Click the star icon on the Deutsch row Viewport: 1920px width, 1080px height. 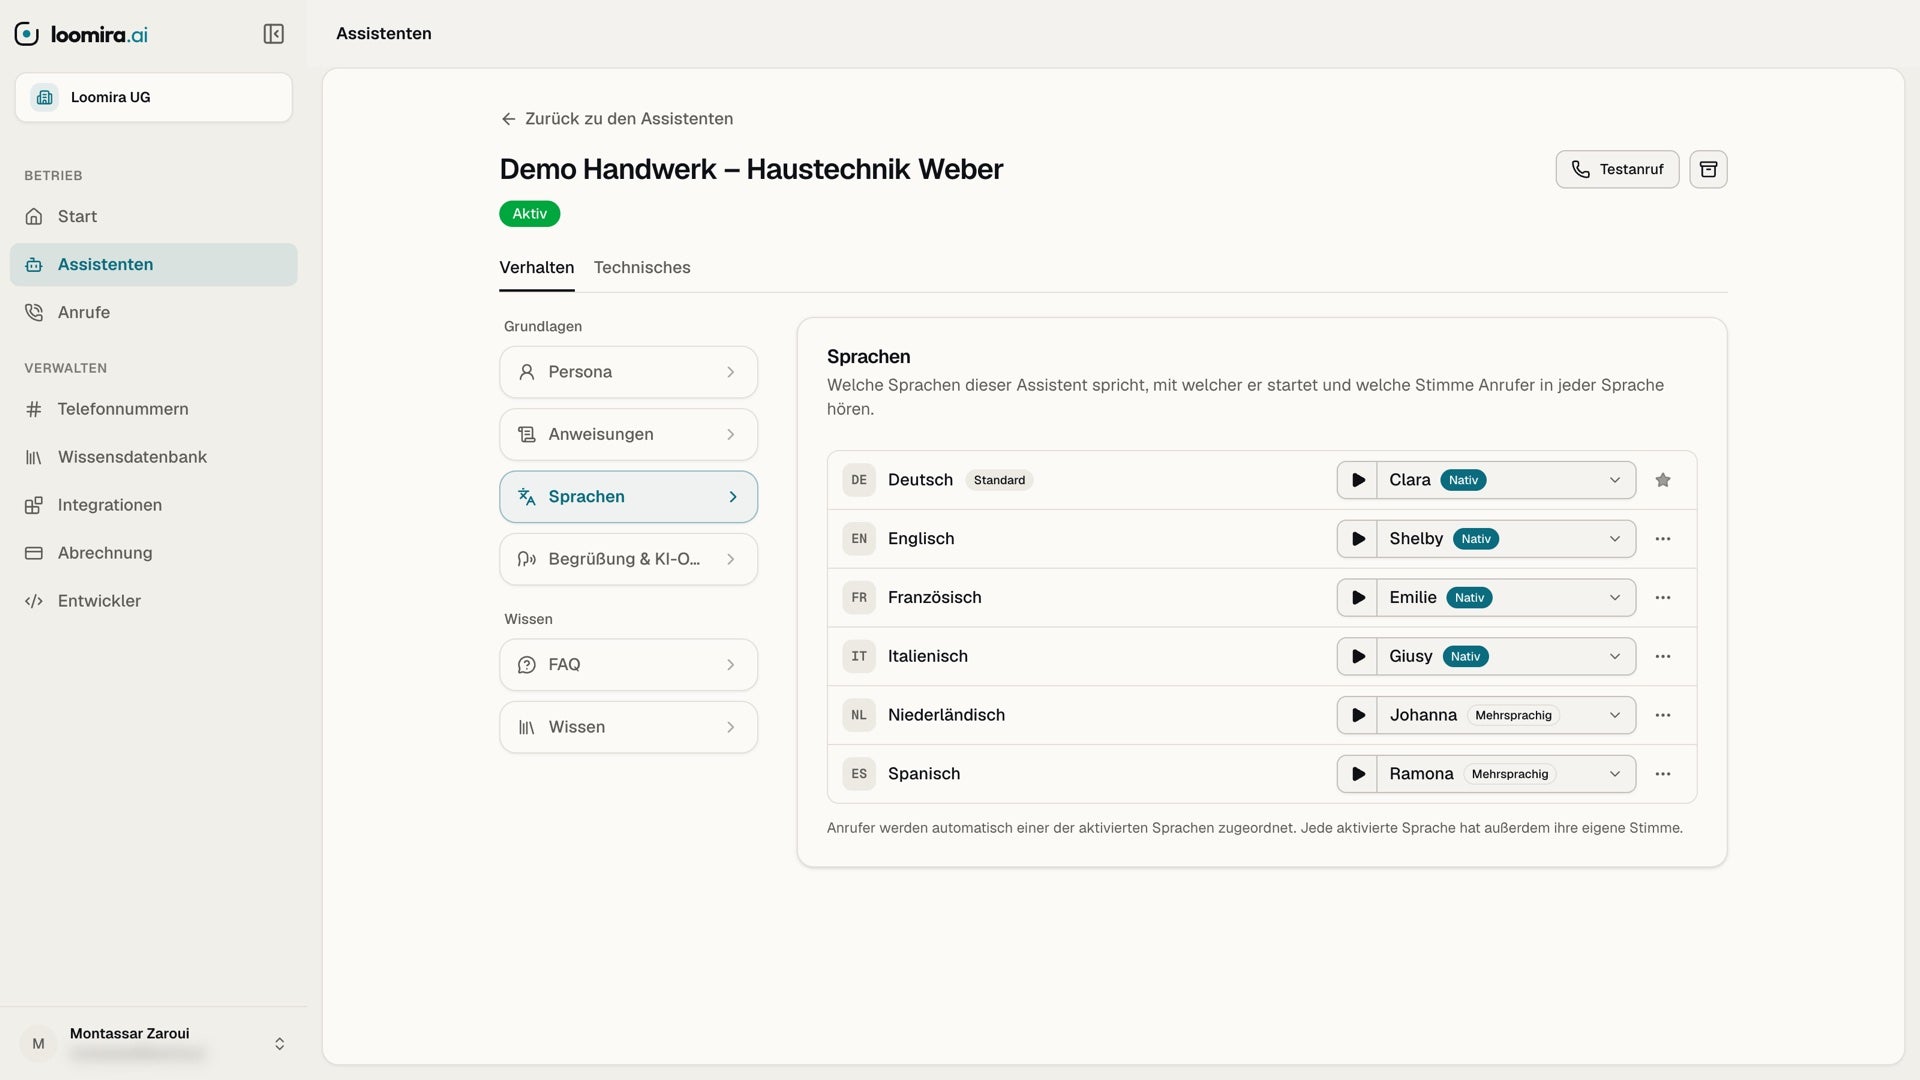1663,480
